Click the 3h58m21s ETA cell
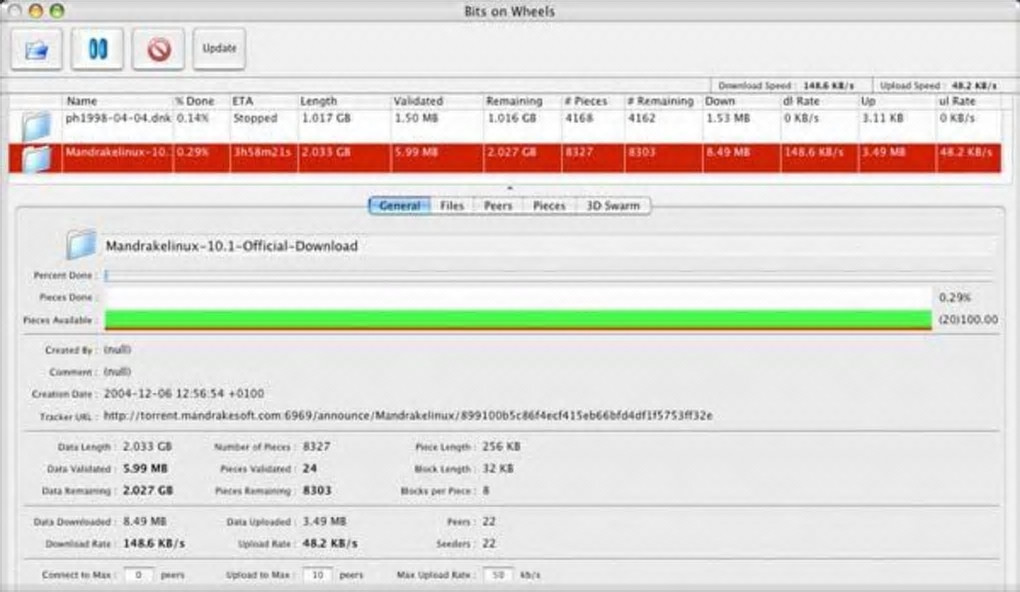This screenshot has width=1020, height=592. [262, 152]
